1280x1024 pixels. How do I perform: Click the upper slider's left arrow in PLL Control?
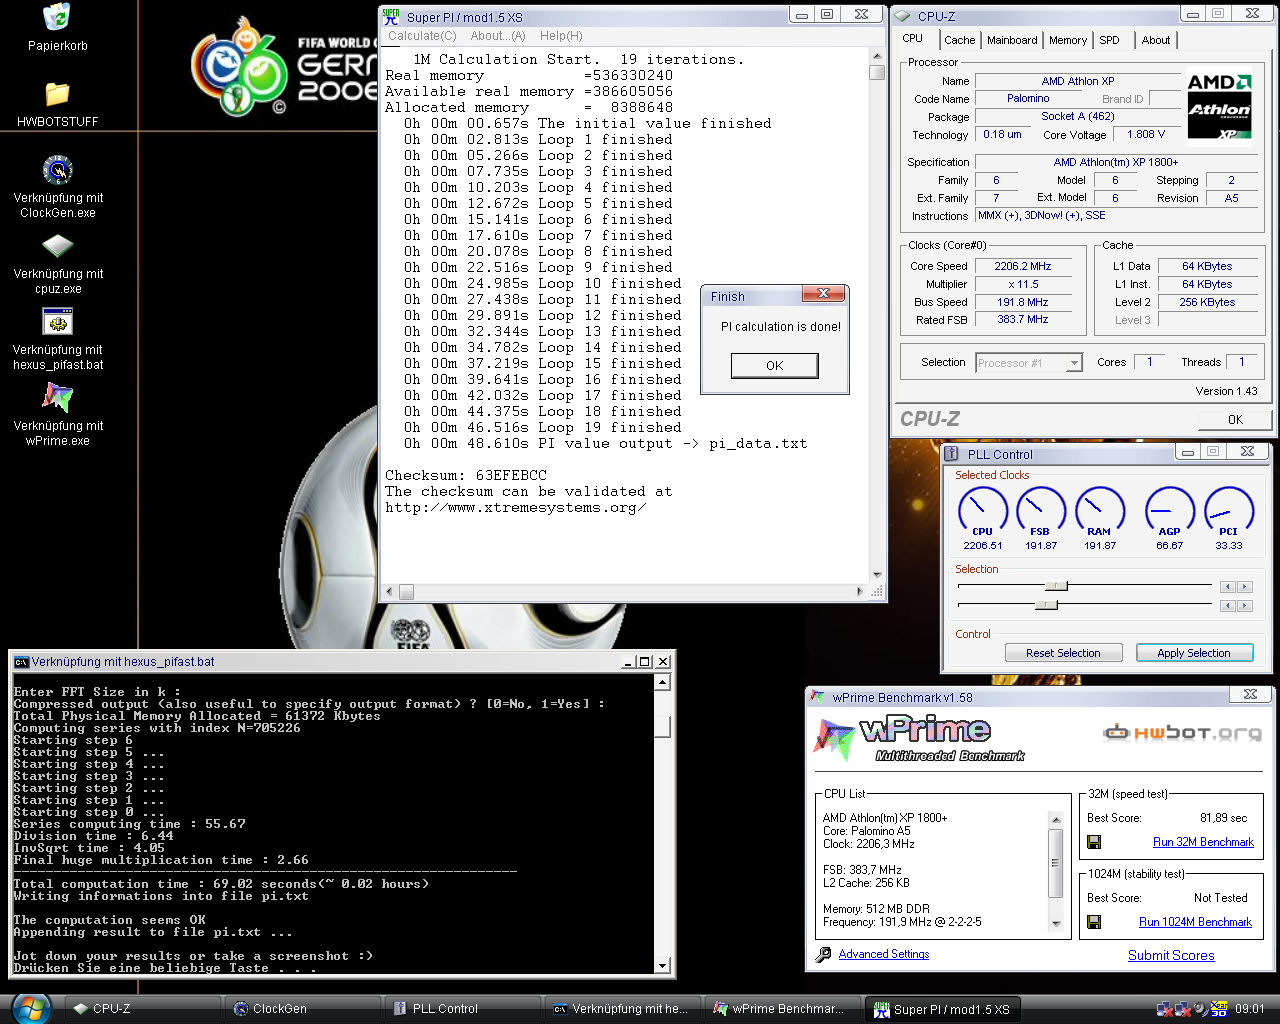click(x=1228, y=587)
